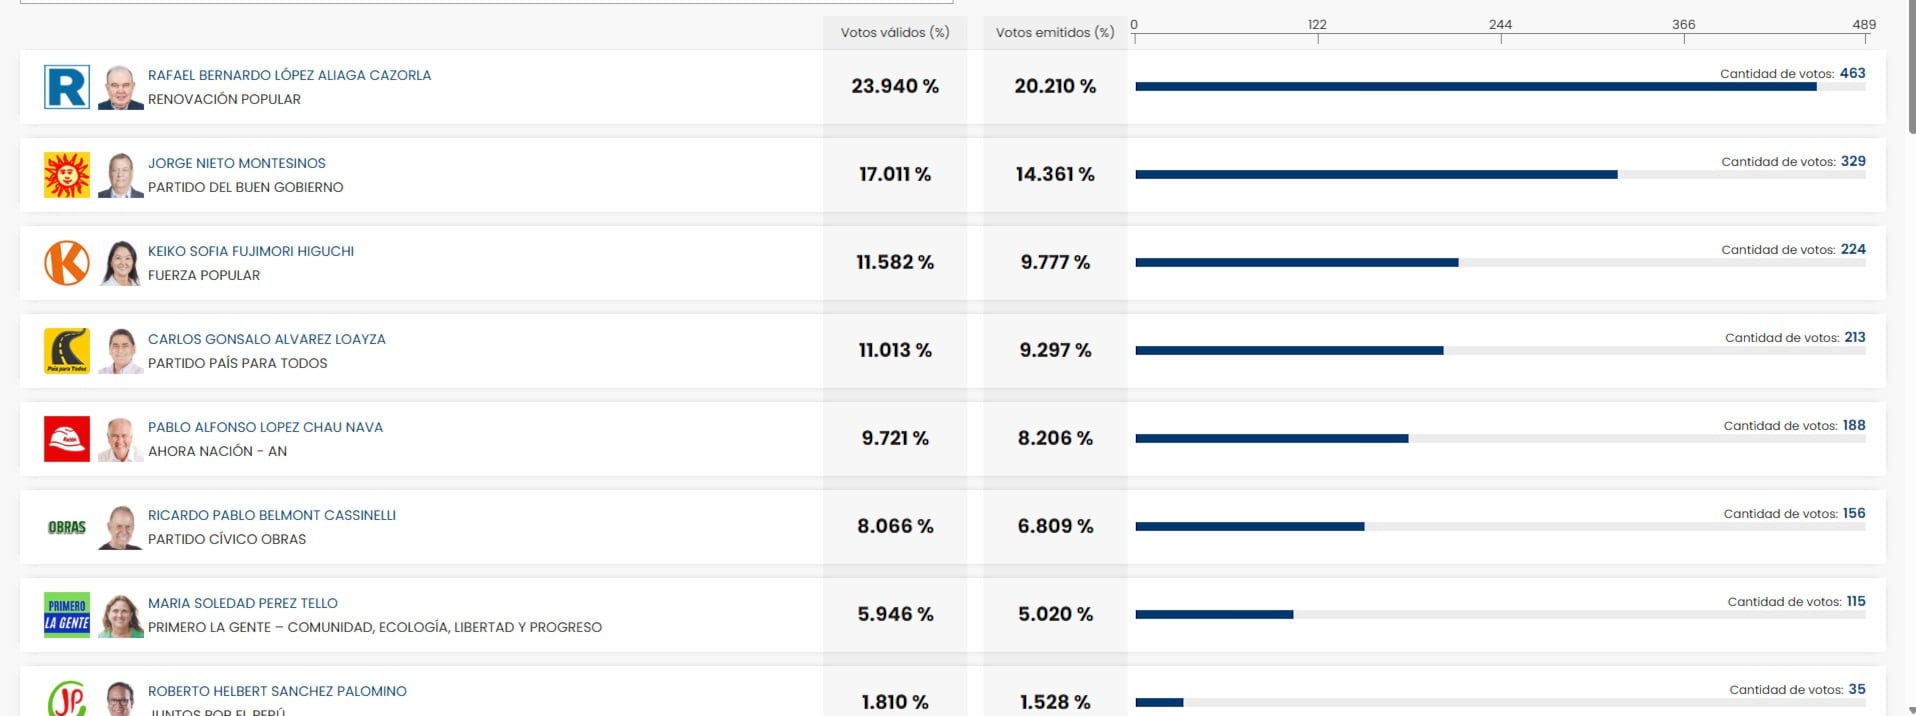Open Rafael López Aliaga's candidate photo
The width and height of the screenshot is (1916, 716).
click(x=120, y=87)
